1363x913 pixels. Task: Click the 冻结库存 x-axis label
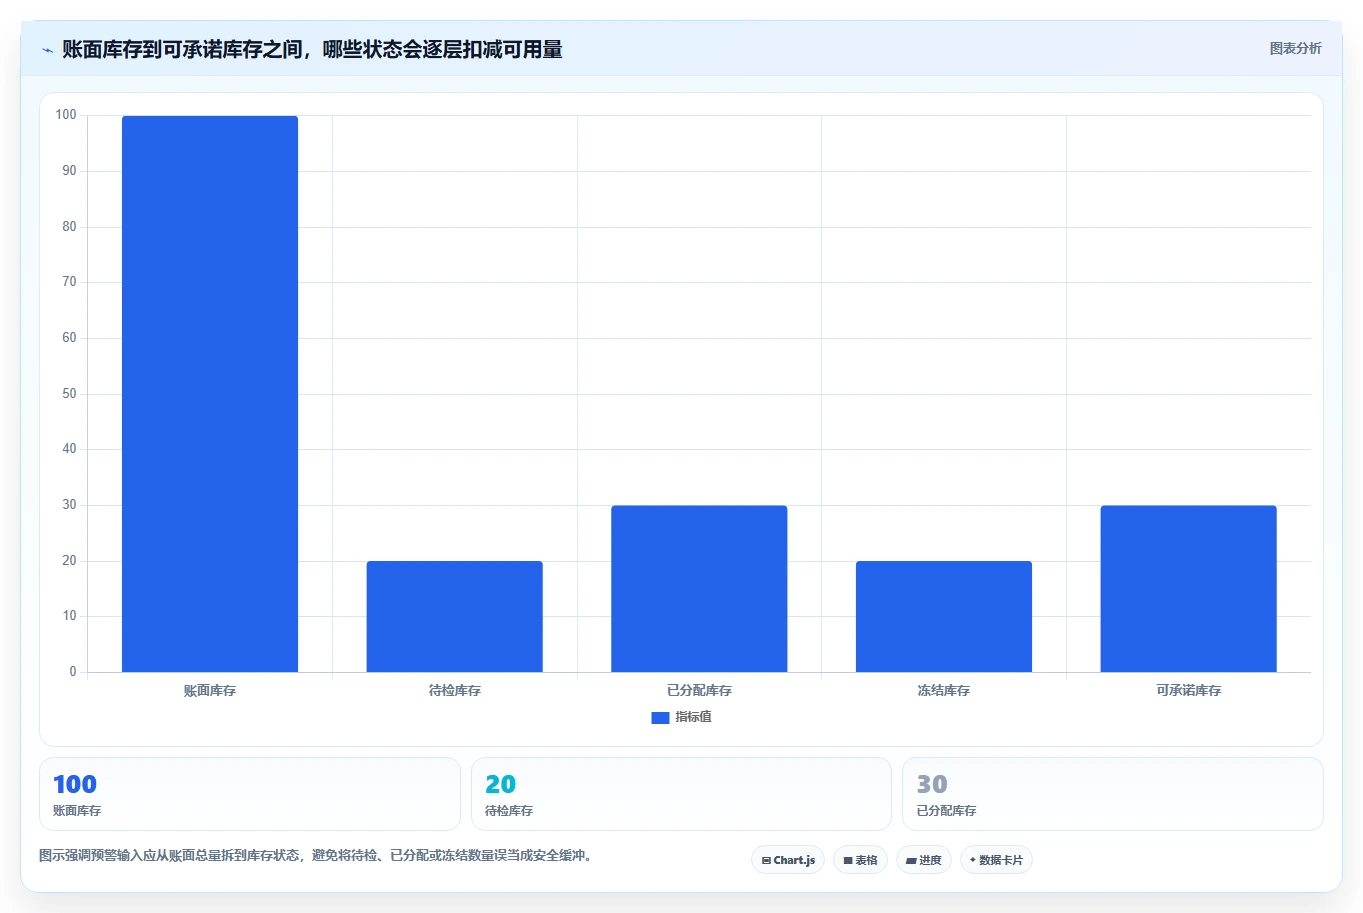(x=944, y=691)
